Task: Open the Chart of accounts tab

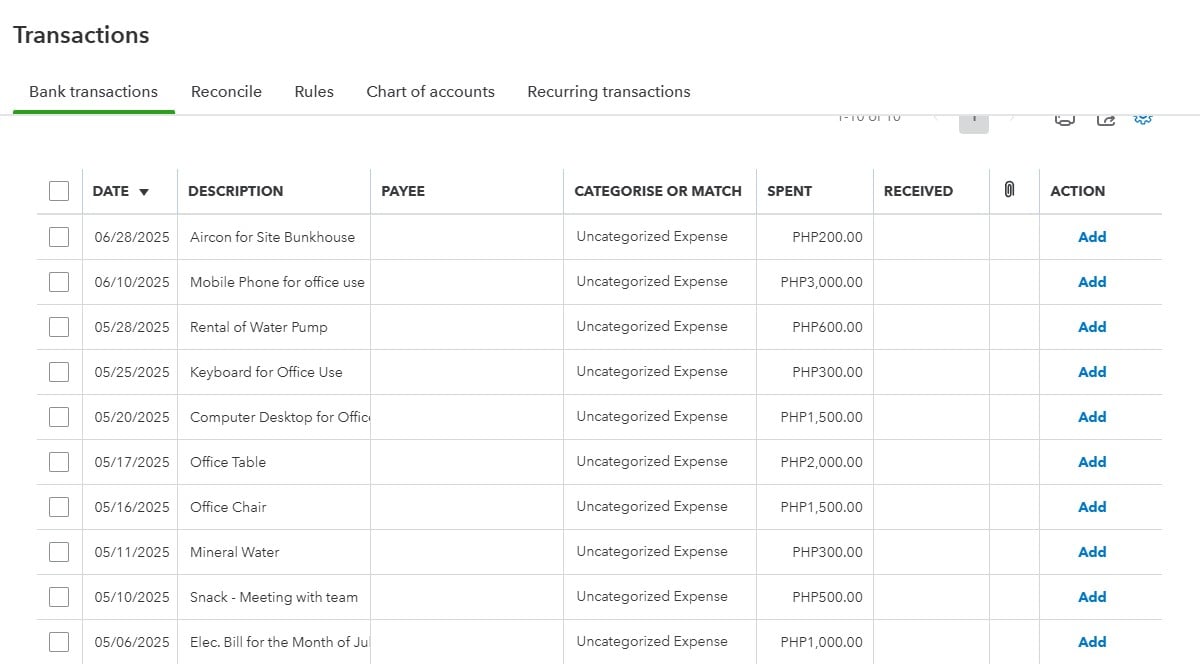Action: [x=430, y=92]
